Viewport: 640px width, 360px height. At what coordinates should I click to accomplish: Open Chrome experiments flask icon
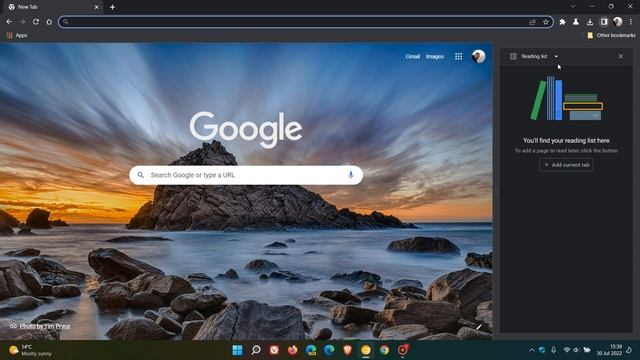click(x=576, y=22)
